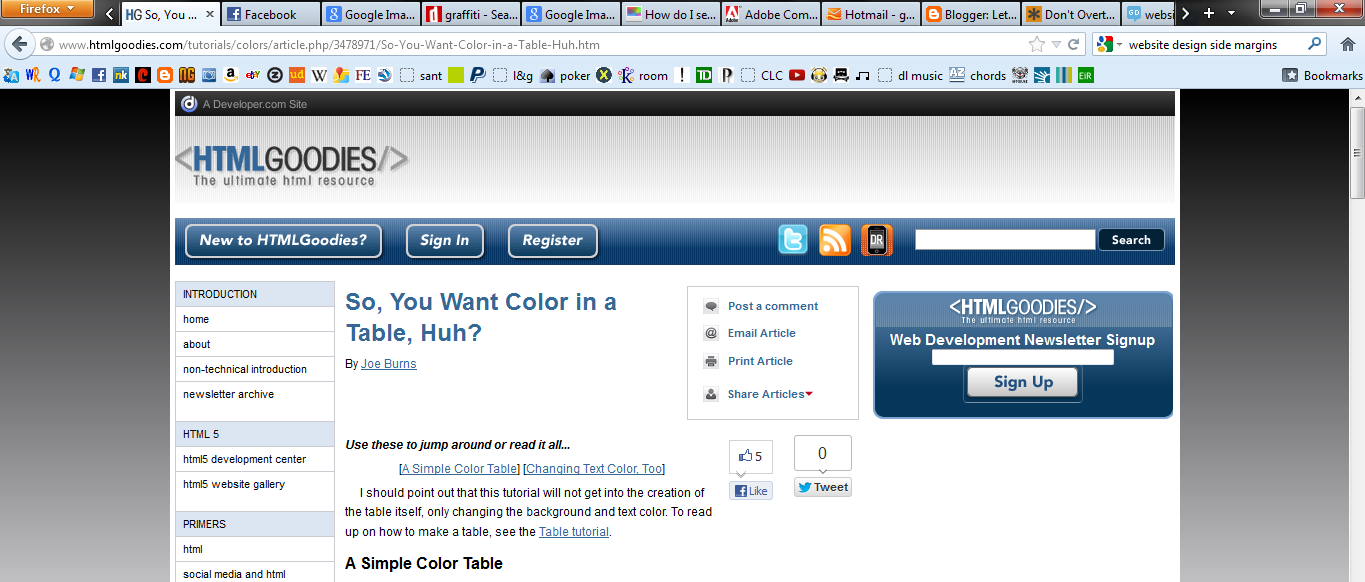Image resolution: width=1365 pixels, height=582 pixels.
Task: Switch to the Facebook tab
Action: point(268,14)
